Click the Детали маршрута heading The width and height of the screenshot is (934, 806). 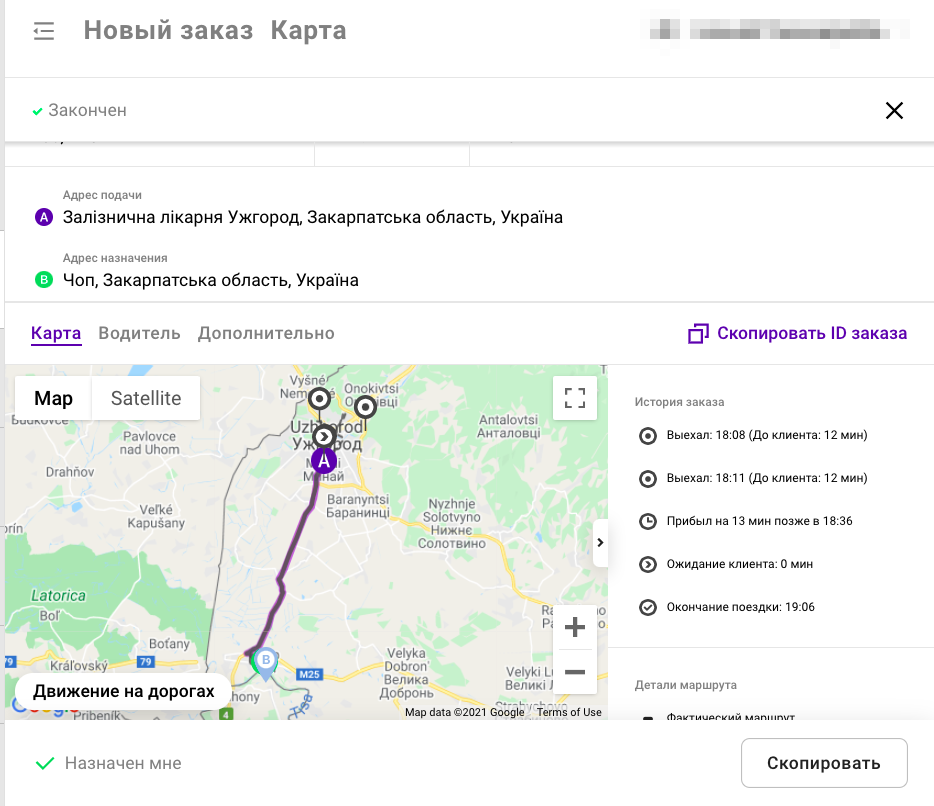[x=686, y=685]
